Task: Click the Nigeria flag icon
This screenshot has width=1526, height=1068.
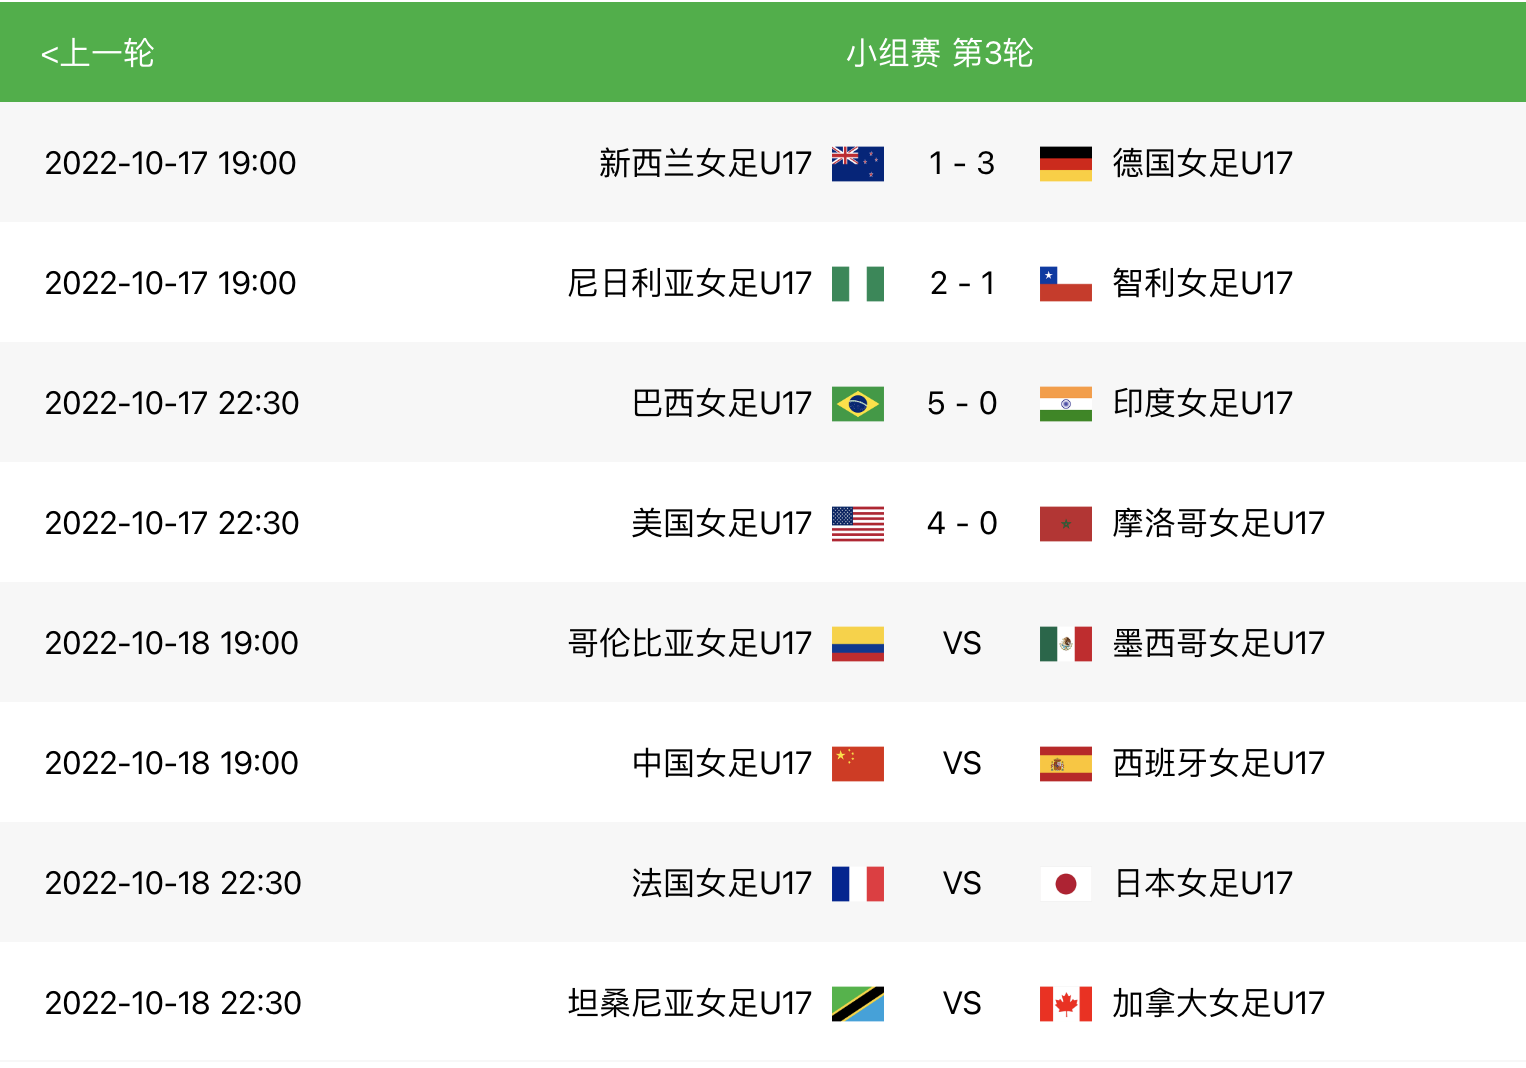Action: pos(856,283)
